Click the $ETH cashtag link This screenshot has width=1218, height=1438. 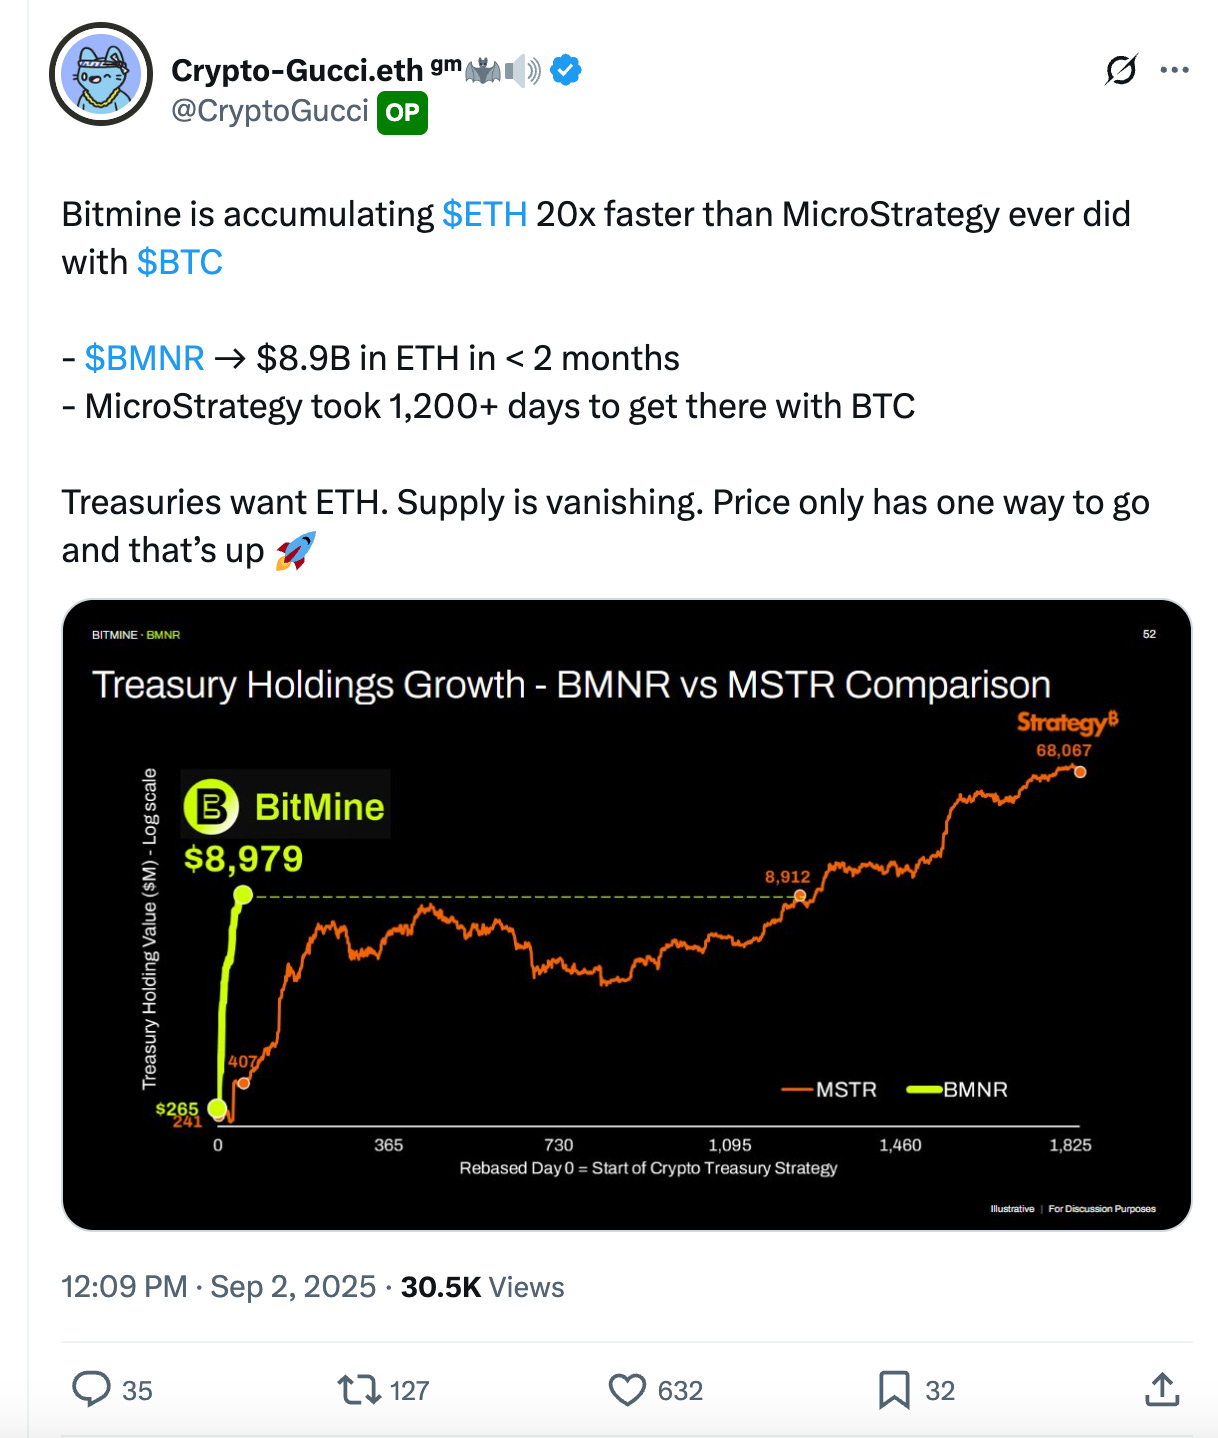click(484, 214)
